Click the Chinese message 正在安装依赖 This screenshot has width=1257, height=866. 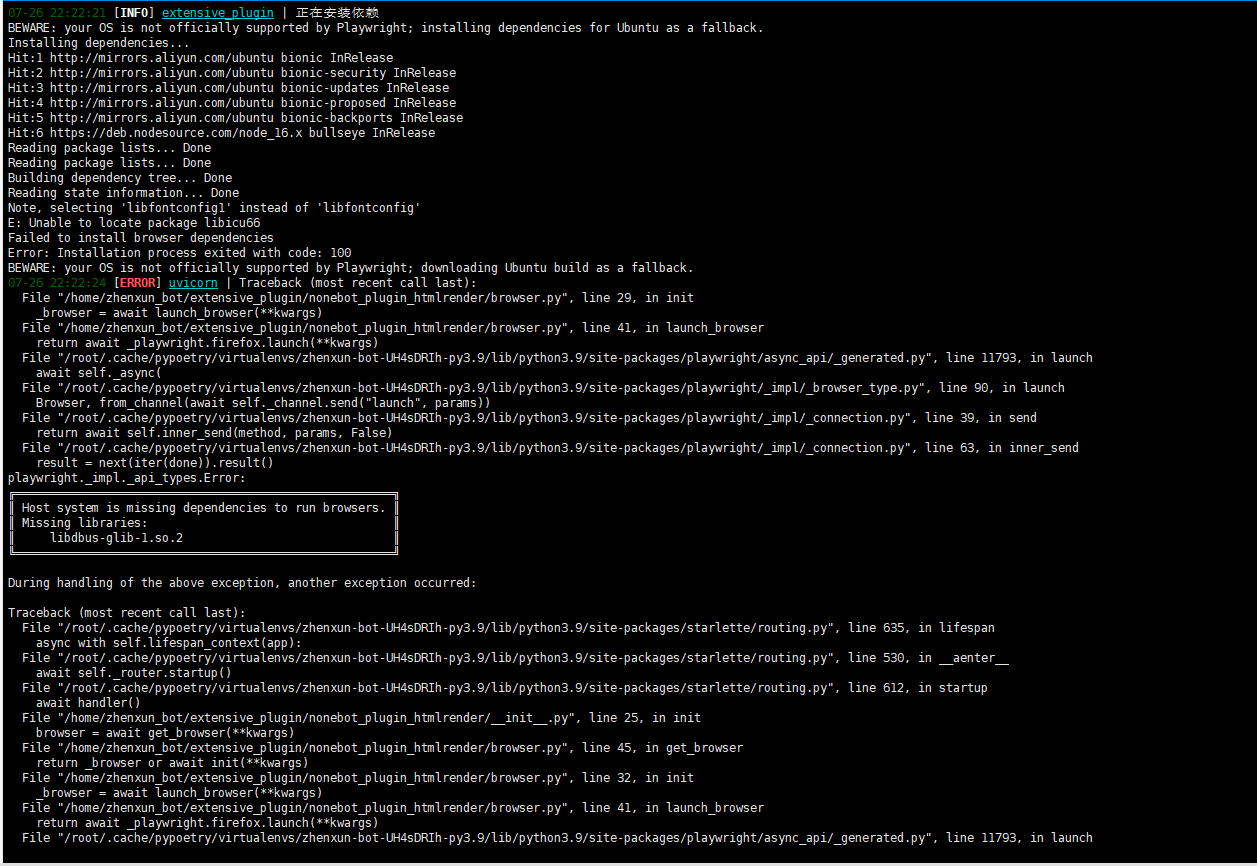tap(337, 13)
